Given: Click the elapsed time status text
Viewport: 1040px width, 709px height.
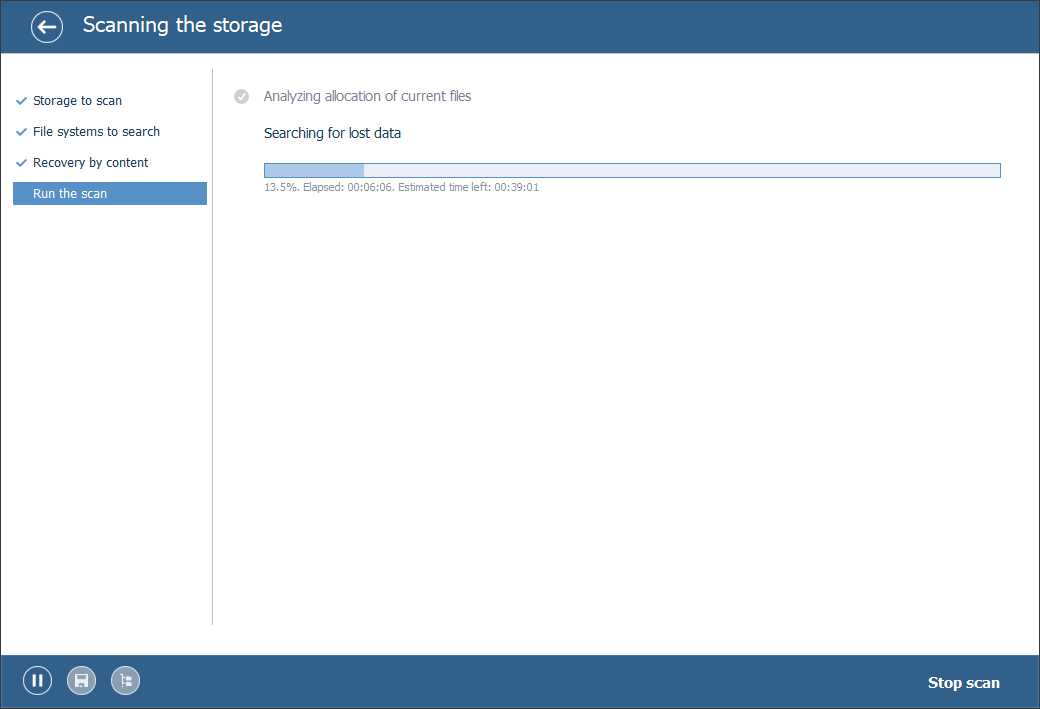Looking at the screenshot, I should (401, 188).
